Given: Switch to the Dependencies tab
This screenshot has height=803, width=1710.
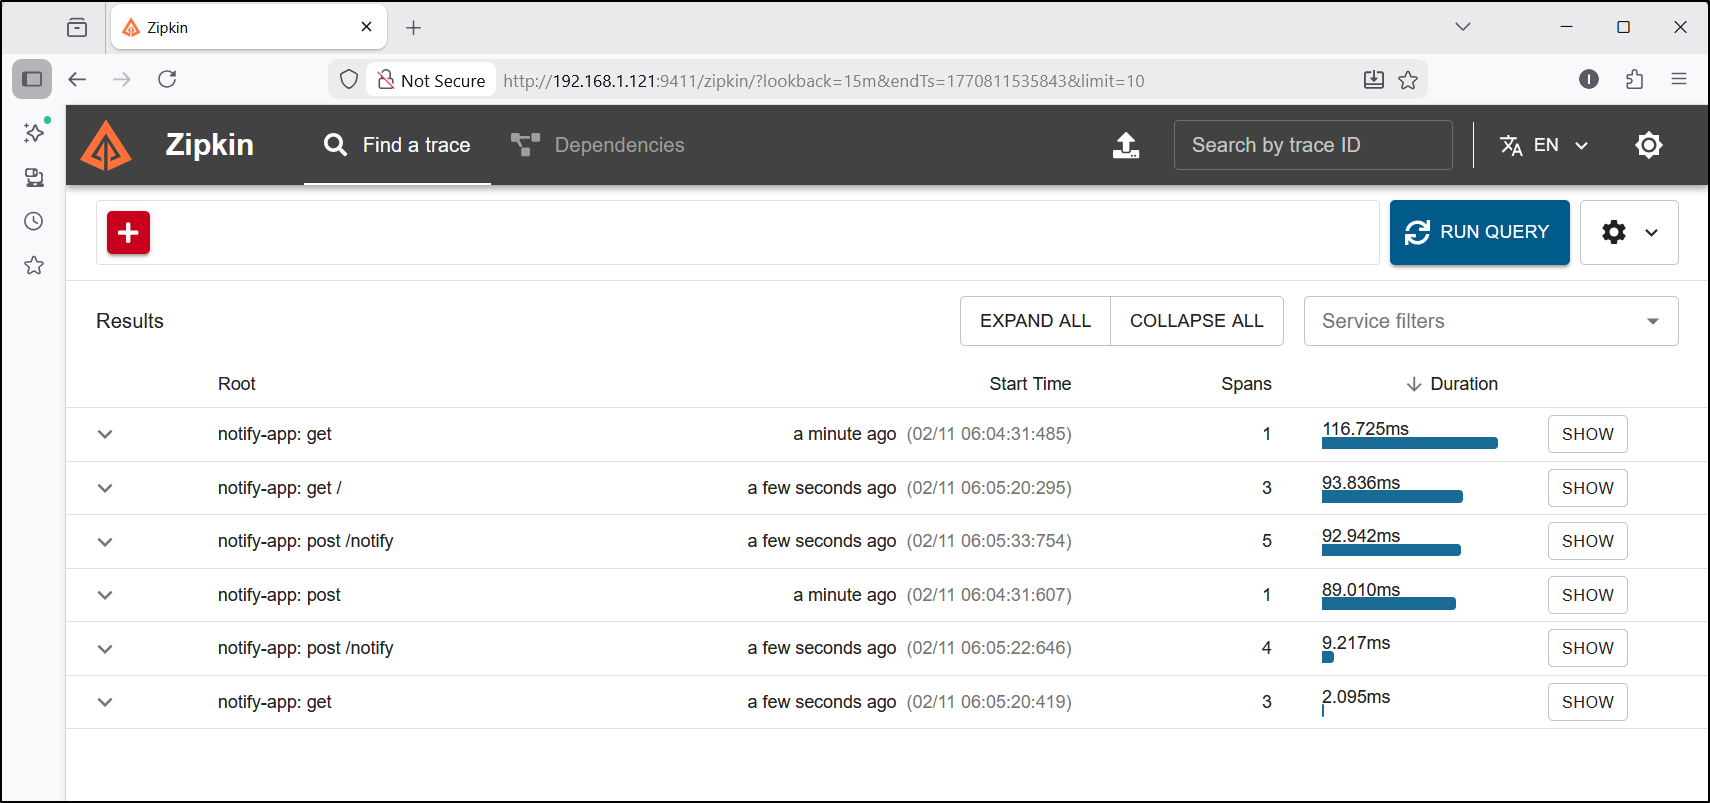Looking at the screenshot, I should [x=598, y=145].
